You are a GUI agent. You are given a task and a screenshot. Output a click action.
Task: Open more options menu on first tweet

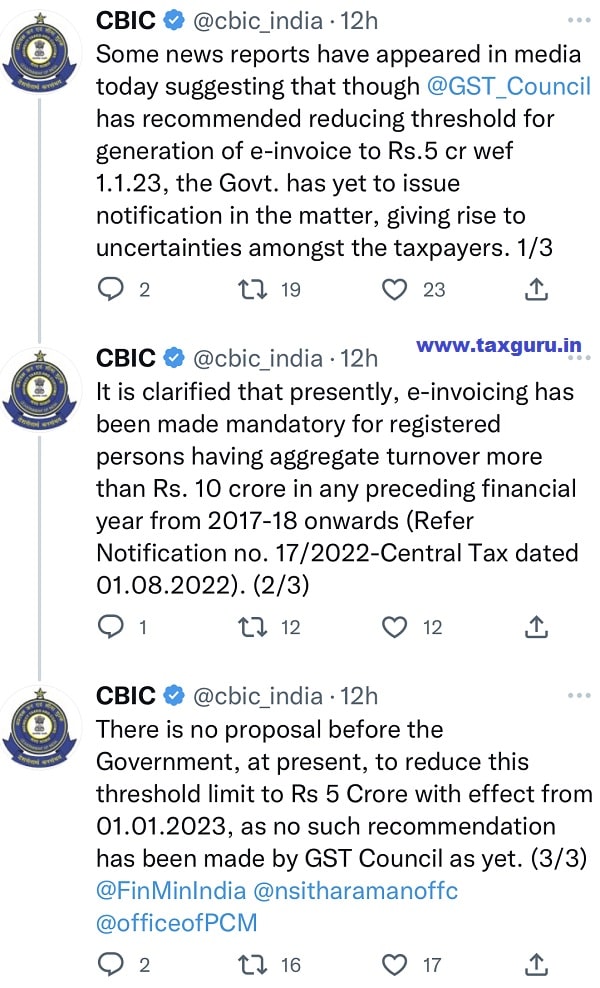[x=578, y=19]
